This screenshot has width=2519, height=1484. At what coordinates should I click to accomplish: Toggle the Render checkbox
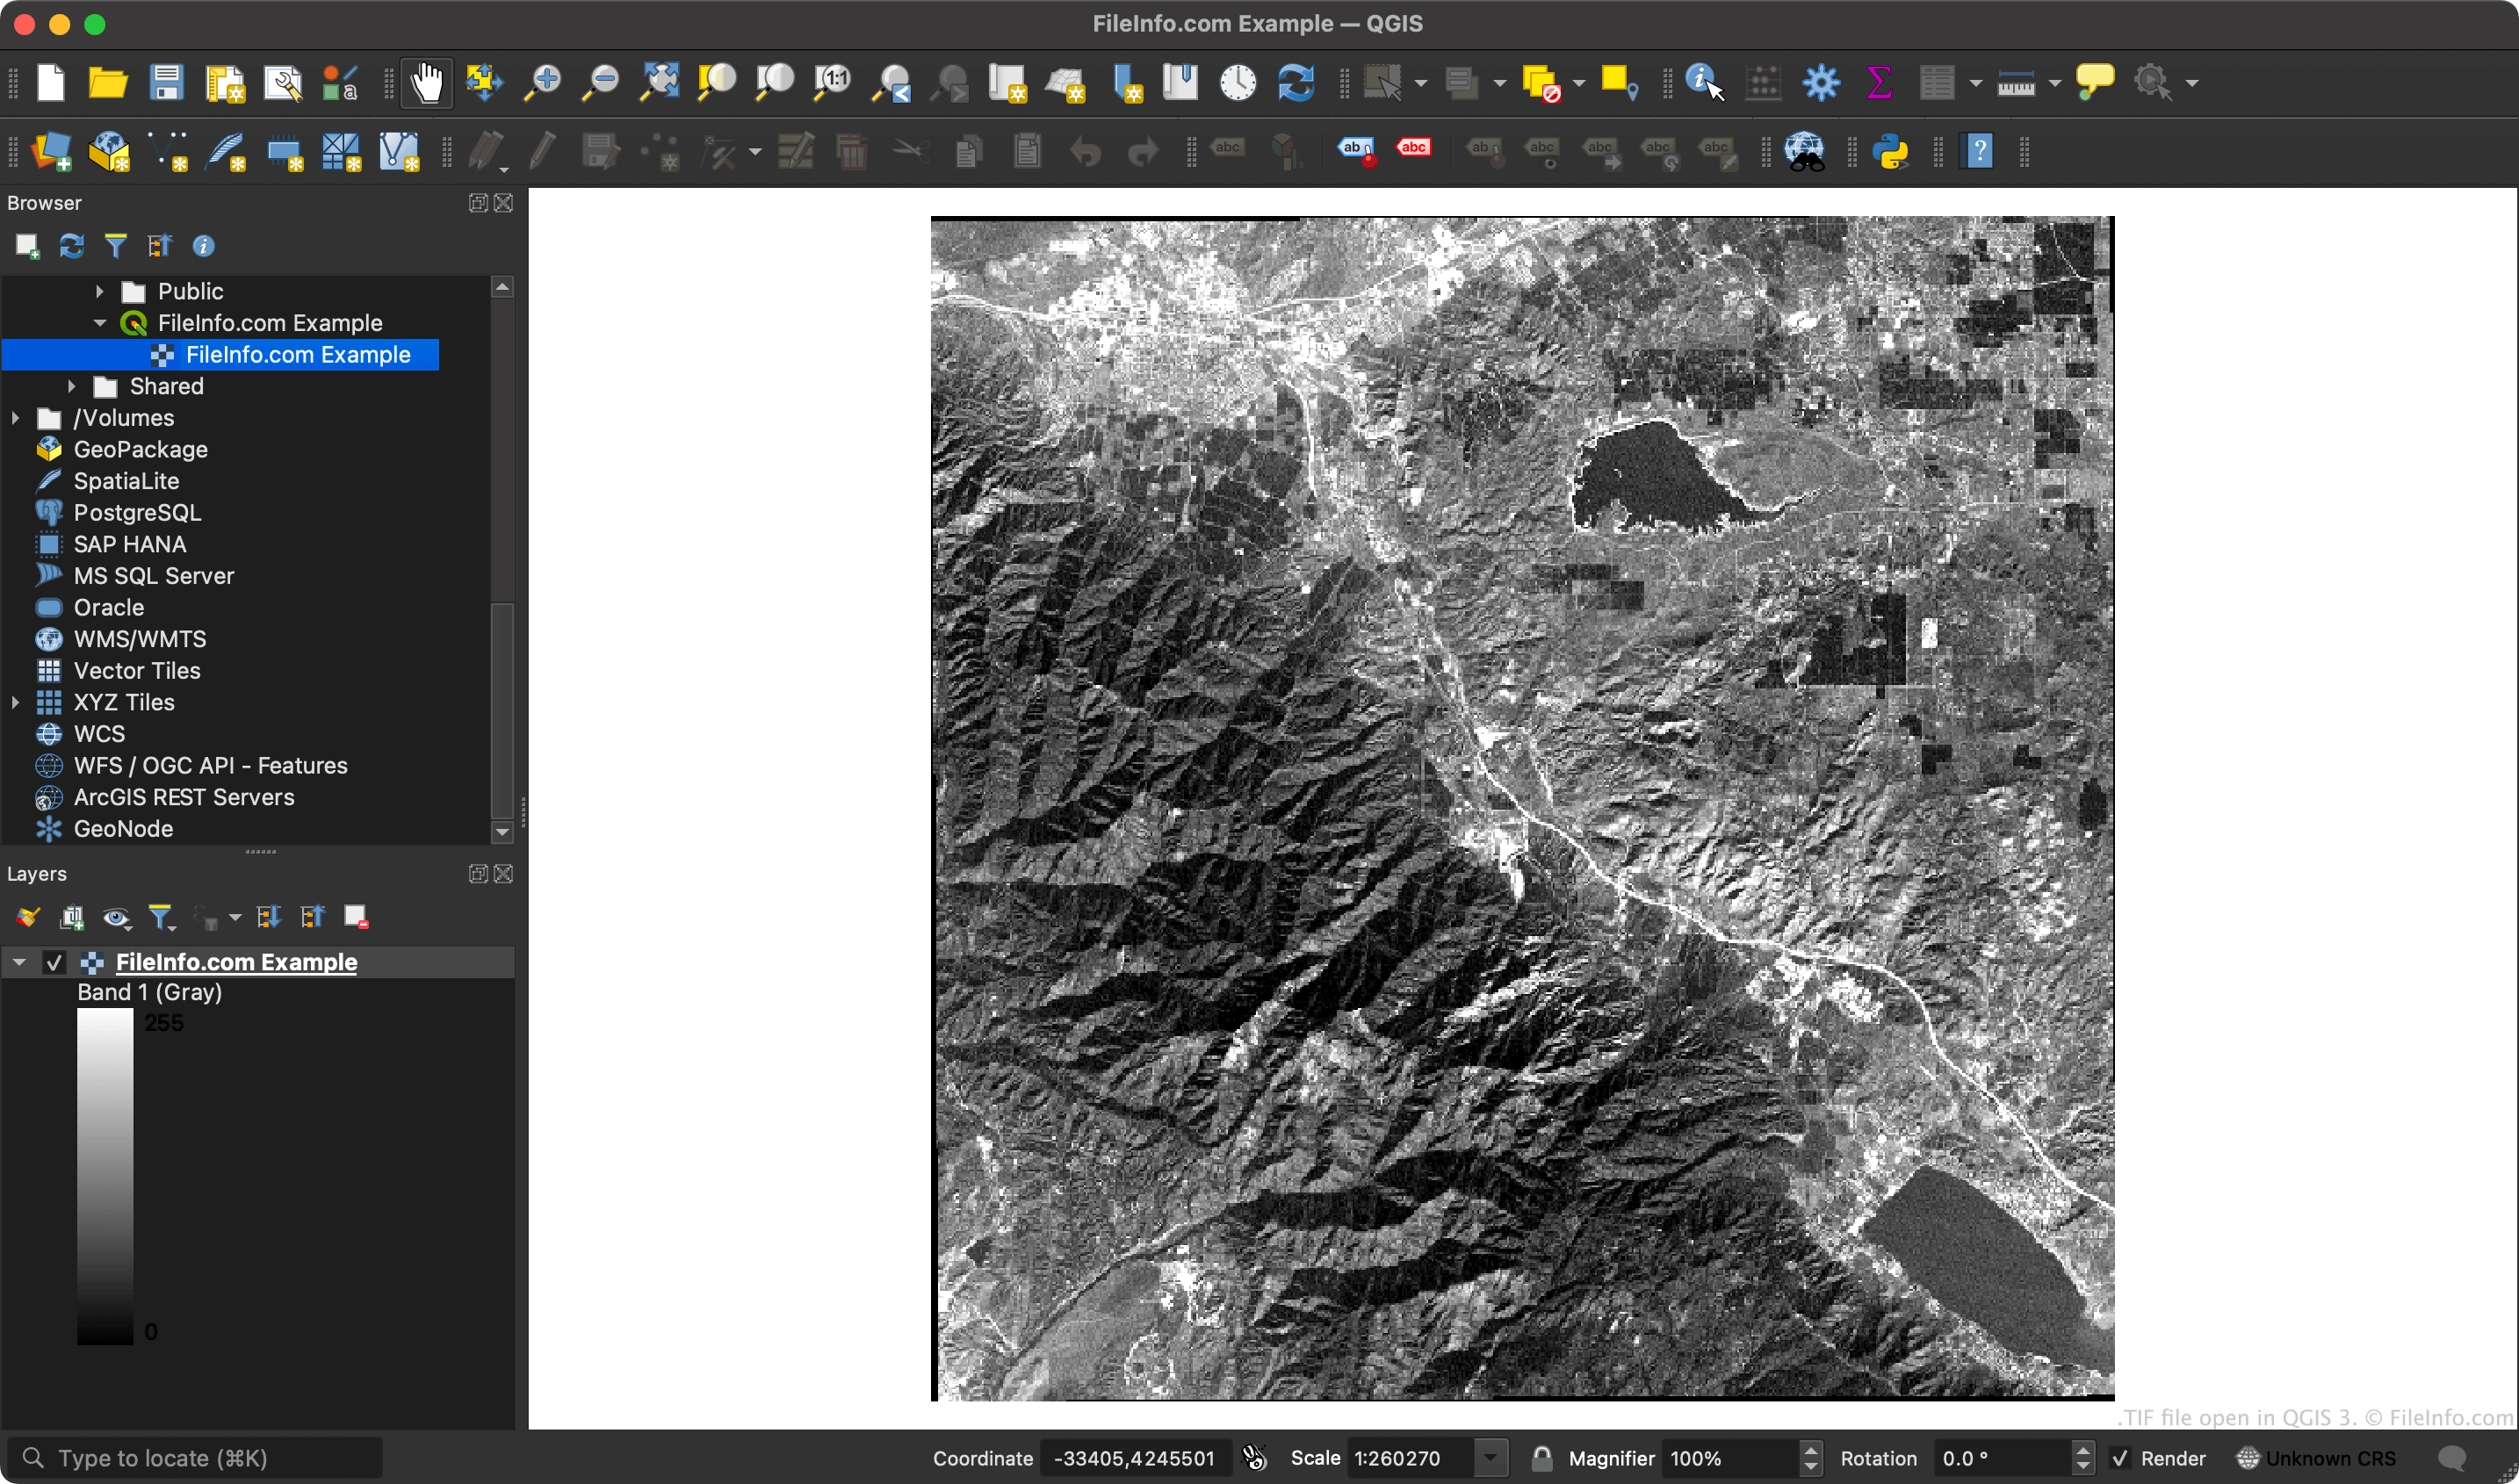click(2119, 1458)
